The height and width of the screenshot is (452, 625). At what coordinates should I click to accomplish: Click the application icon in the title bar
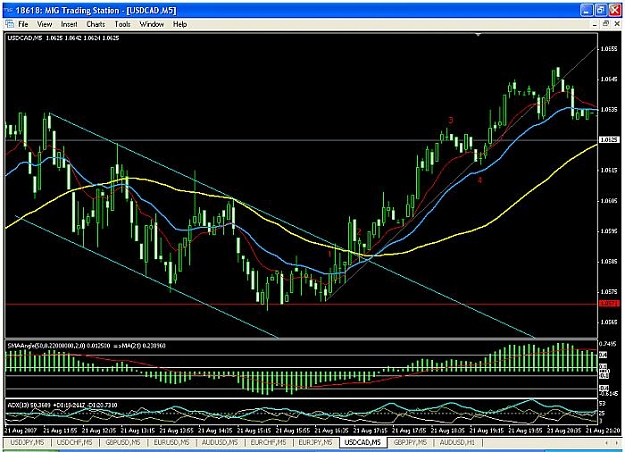coord(9,10)
